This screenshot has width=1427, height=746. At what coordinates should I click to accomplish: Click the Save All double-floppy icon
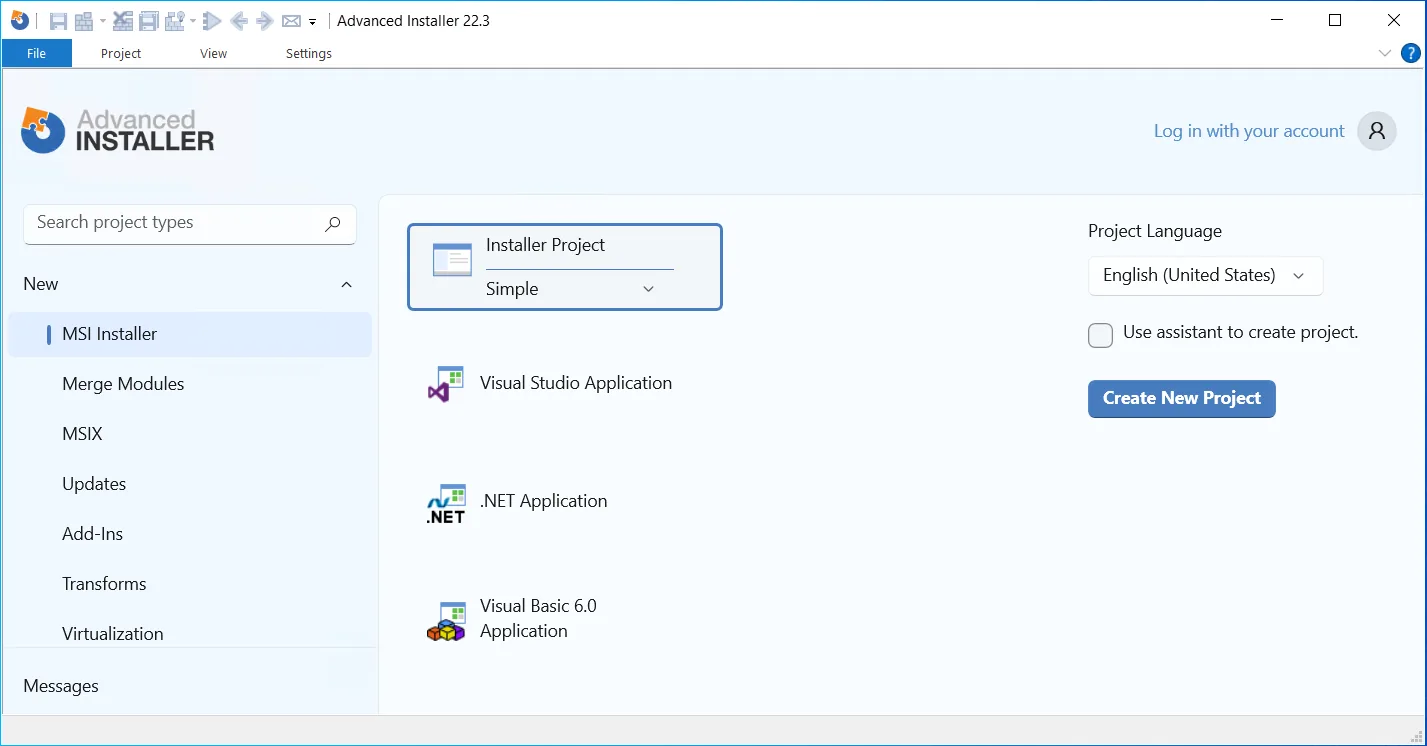(149, 21)
